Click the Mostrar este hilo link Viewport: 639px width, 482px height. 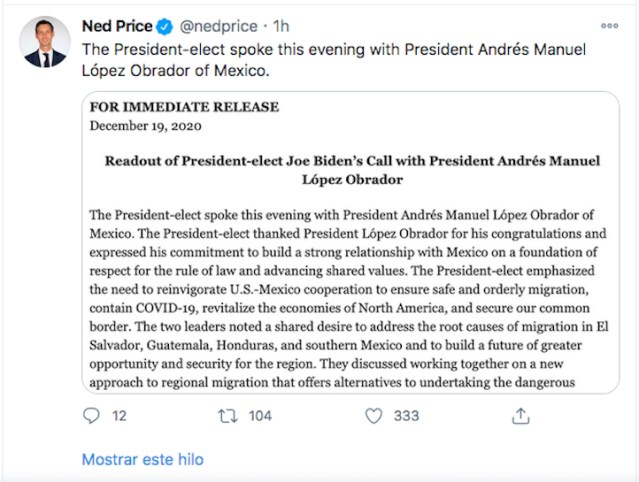[x=142, y=459]
